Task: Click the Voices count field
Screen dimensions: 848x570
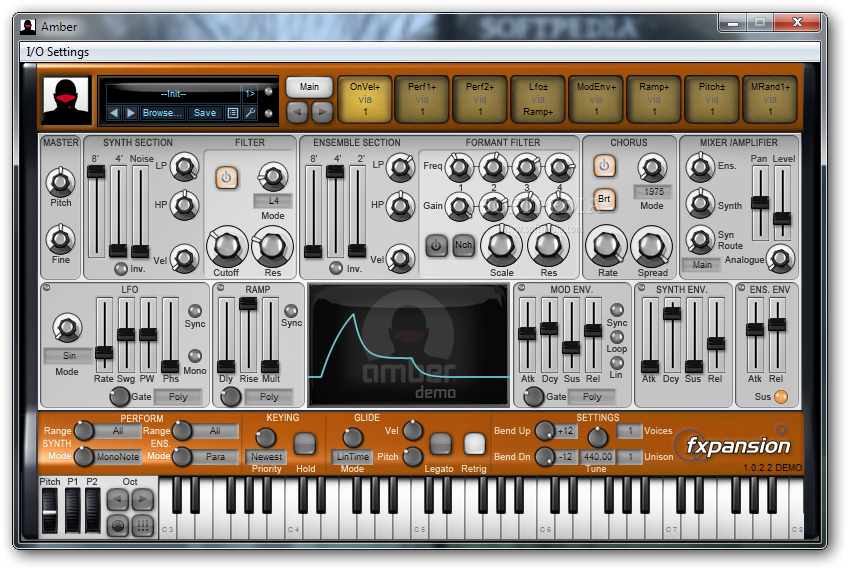Action: coord(630,431)
